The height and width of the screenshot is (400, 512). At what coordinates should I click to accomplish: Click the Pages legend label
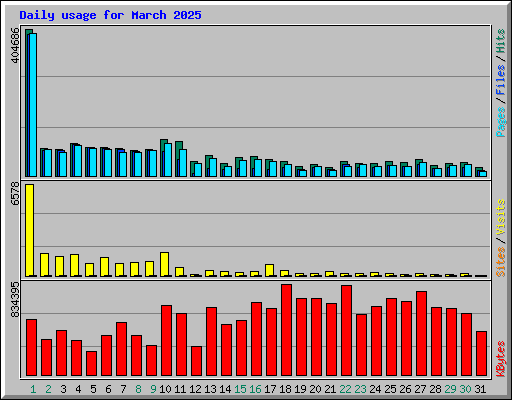501,122
